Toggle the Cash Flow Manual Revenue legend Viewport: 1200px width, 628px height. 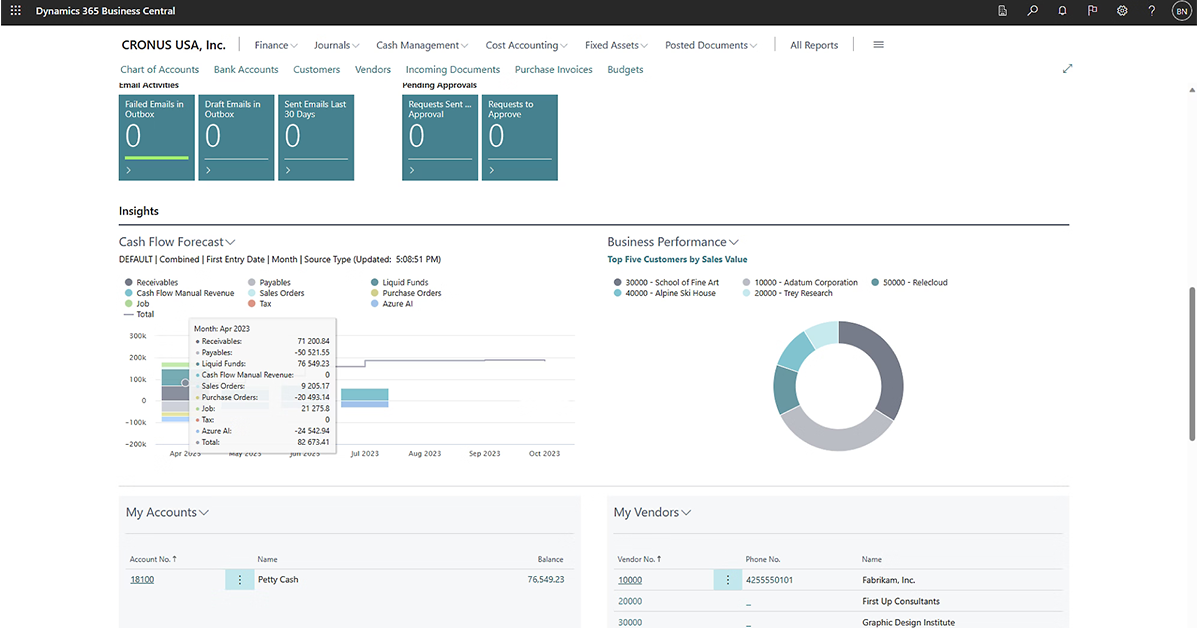pos(179,293)
